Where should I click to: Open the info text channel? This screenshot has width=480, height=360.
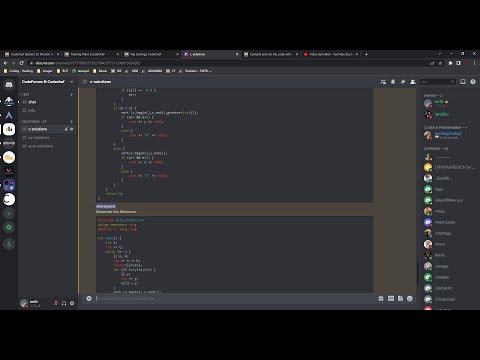47,110
